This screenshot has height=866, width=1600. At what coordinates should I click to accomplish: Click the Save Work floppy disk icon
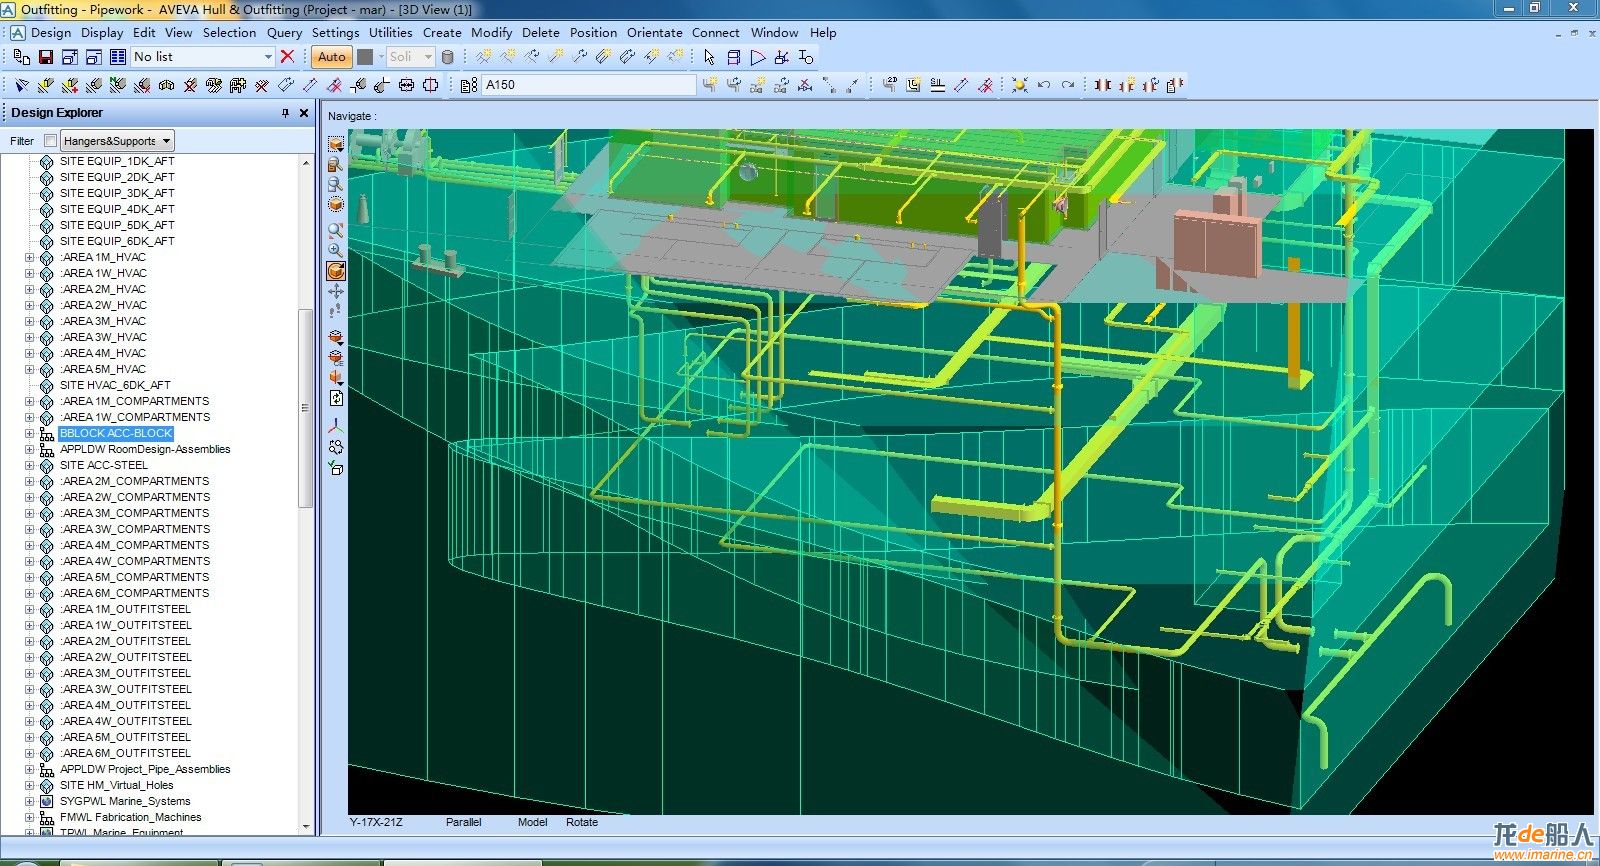pos(46,57)
